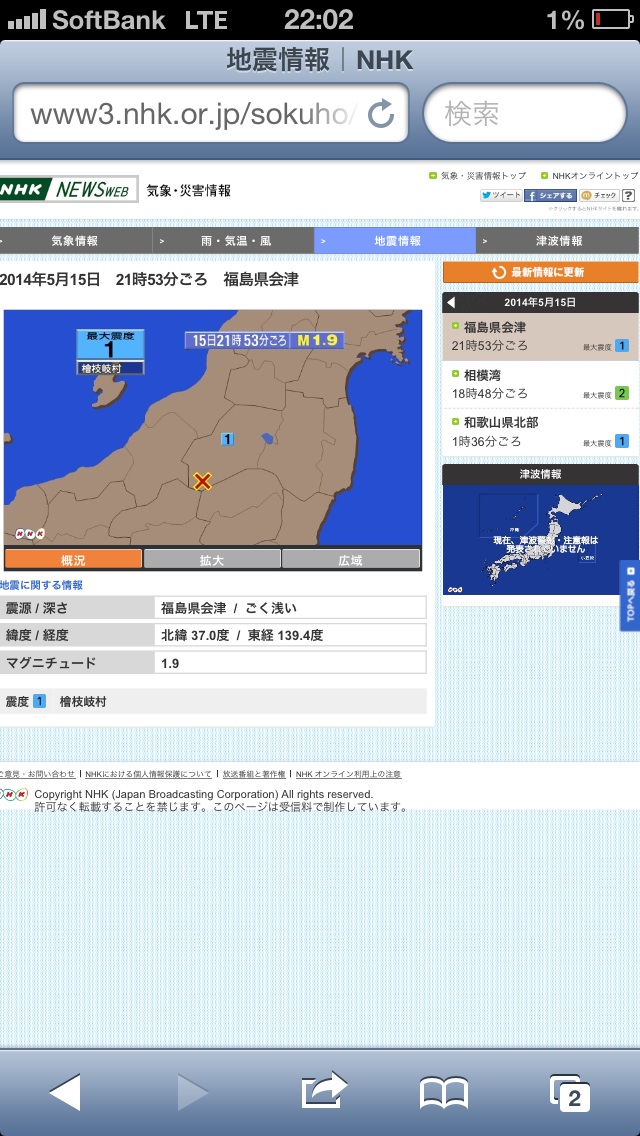Select the 拡大 map view tab
Screen dimensions: 640x1136
[x=212, y=559]
